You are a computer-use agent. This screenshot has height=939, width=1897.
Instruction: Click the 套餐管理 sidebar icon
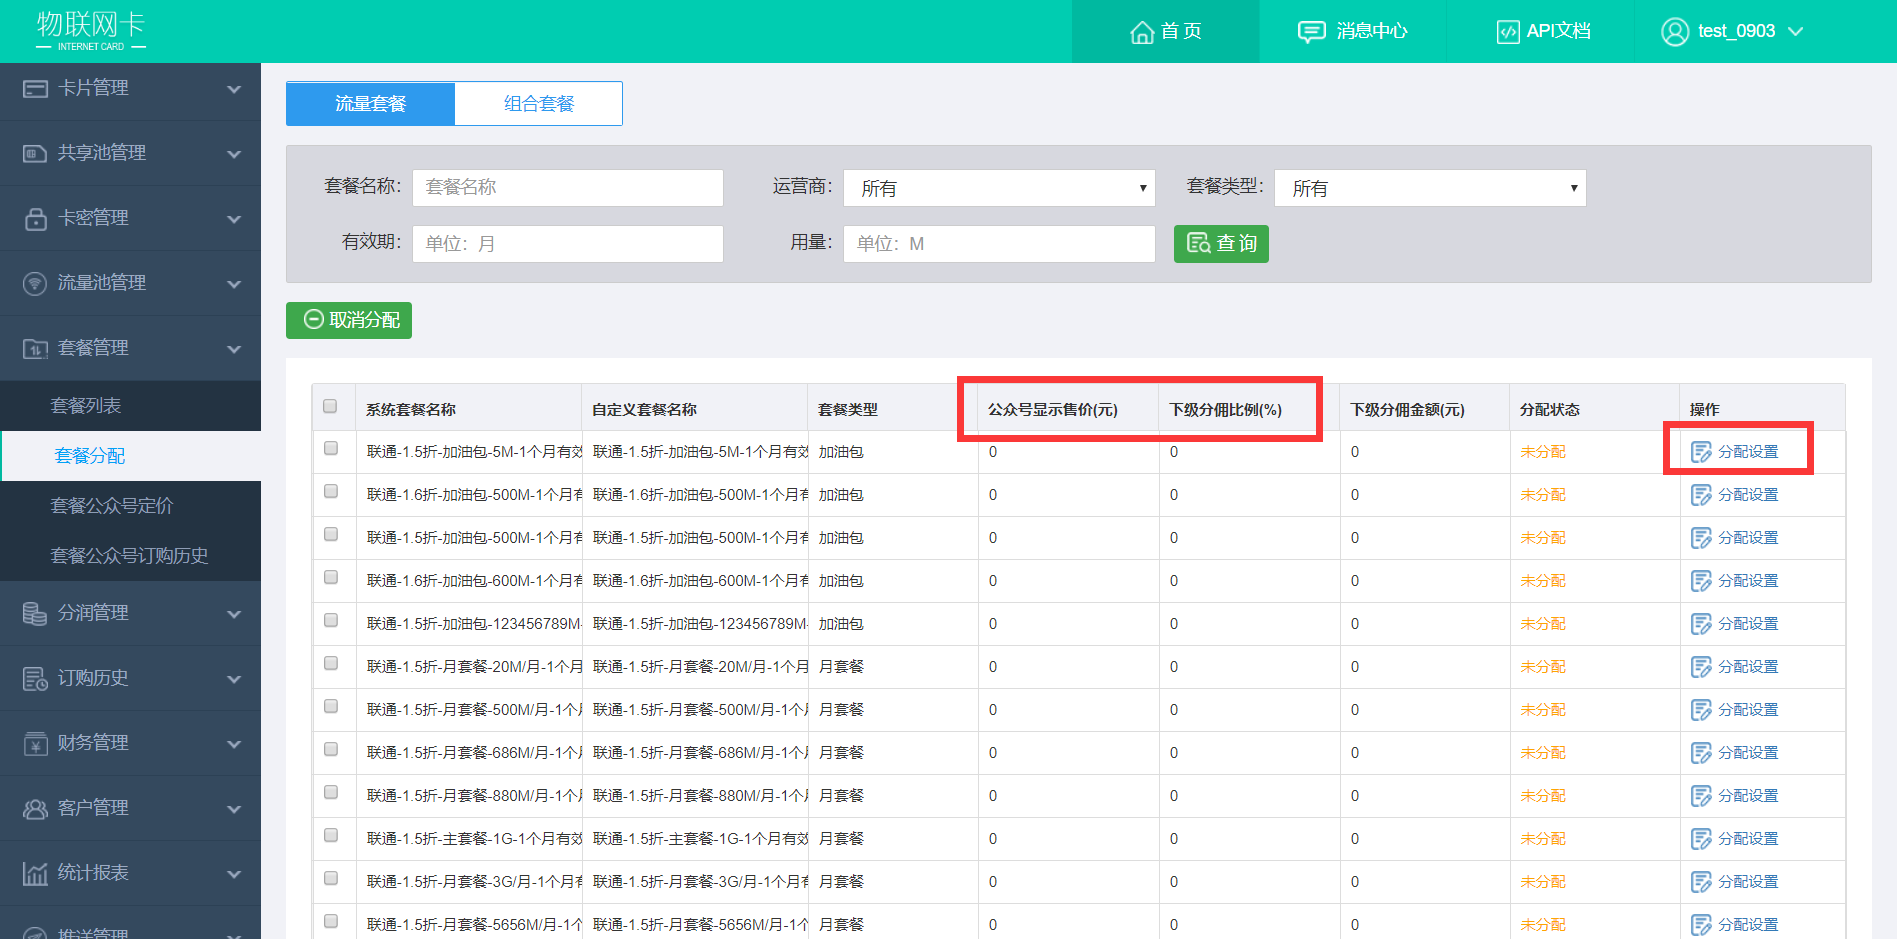[x=35, y=349]
